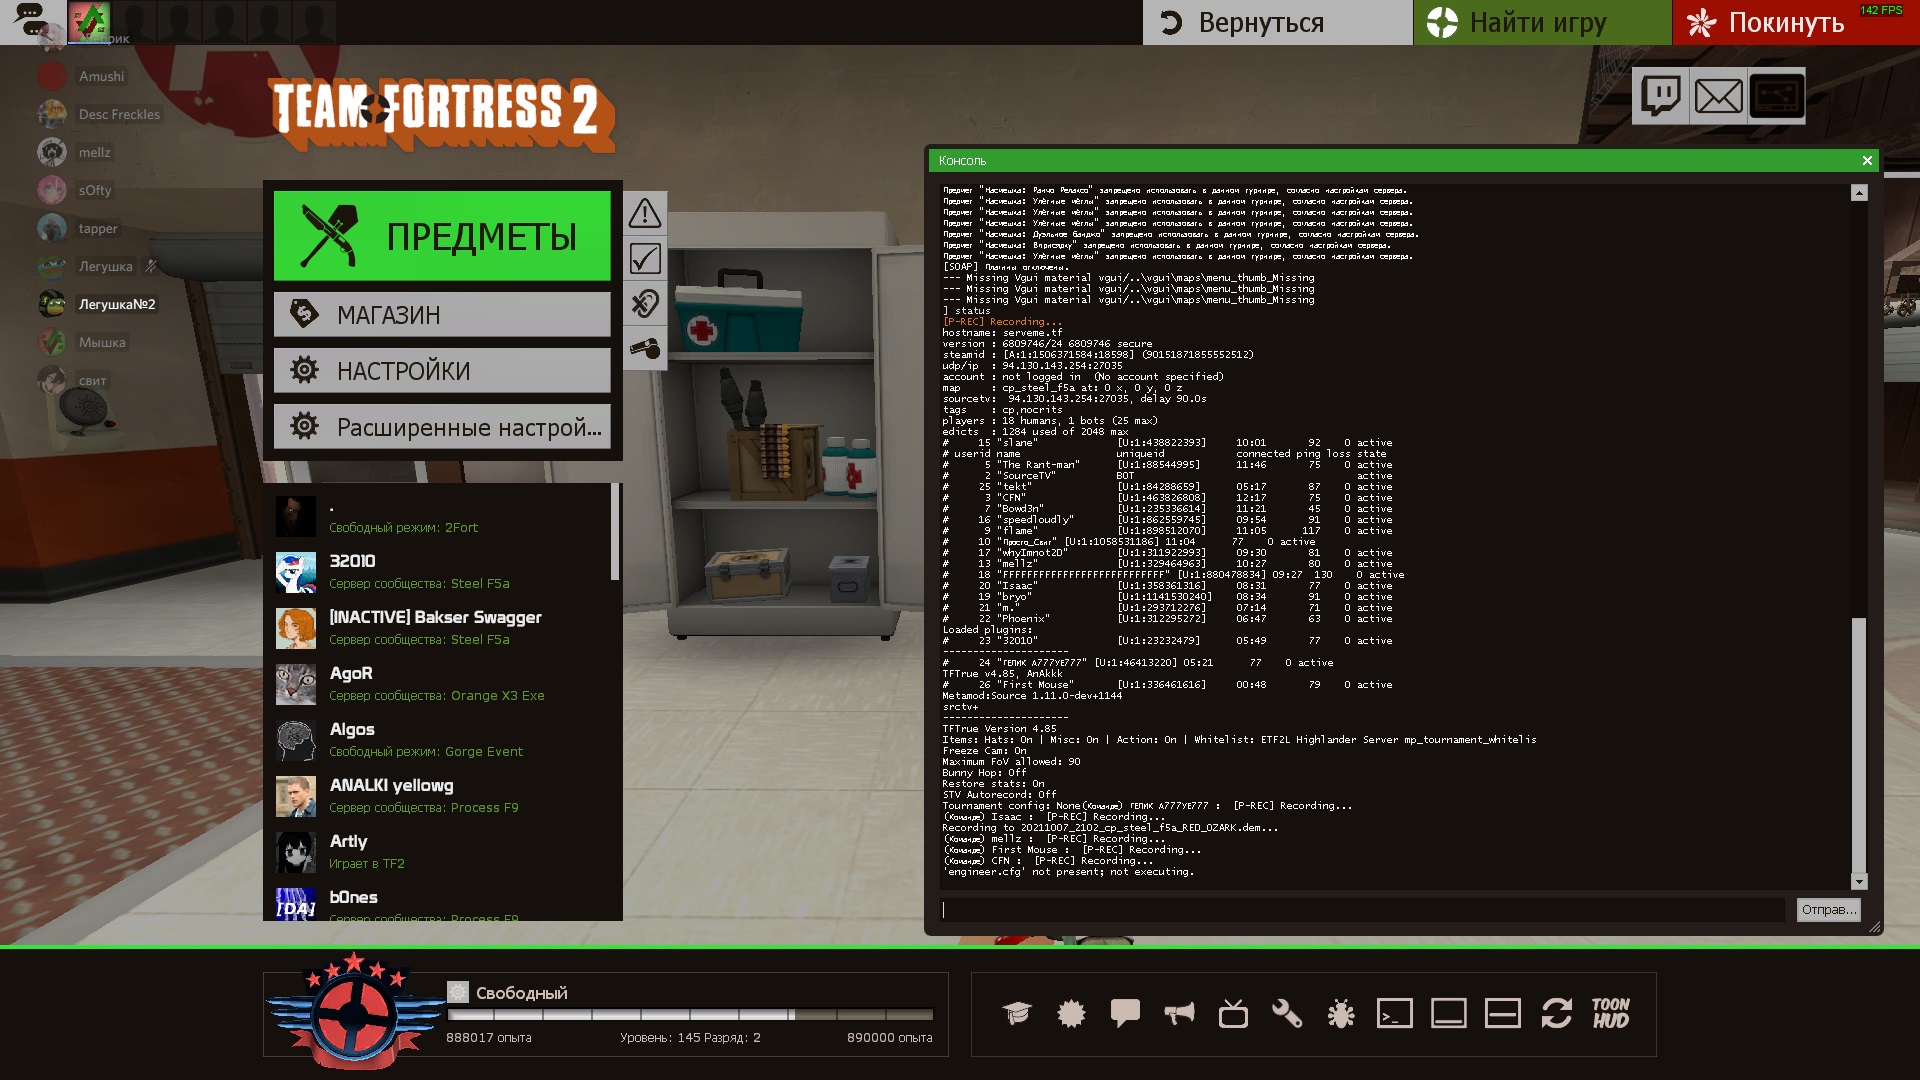Click console scrollbar up arrow
The width and height of the screenshot is (1920, 1080).
click(x=1859, y=192)
